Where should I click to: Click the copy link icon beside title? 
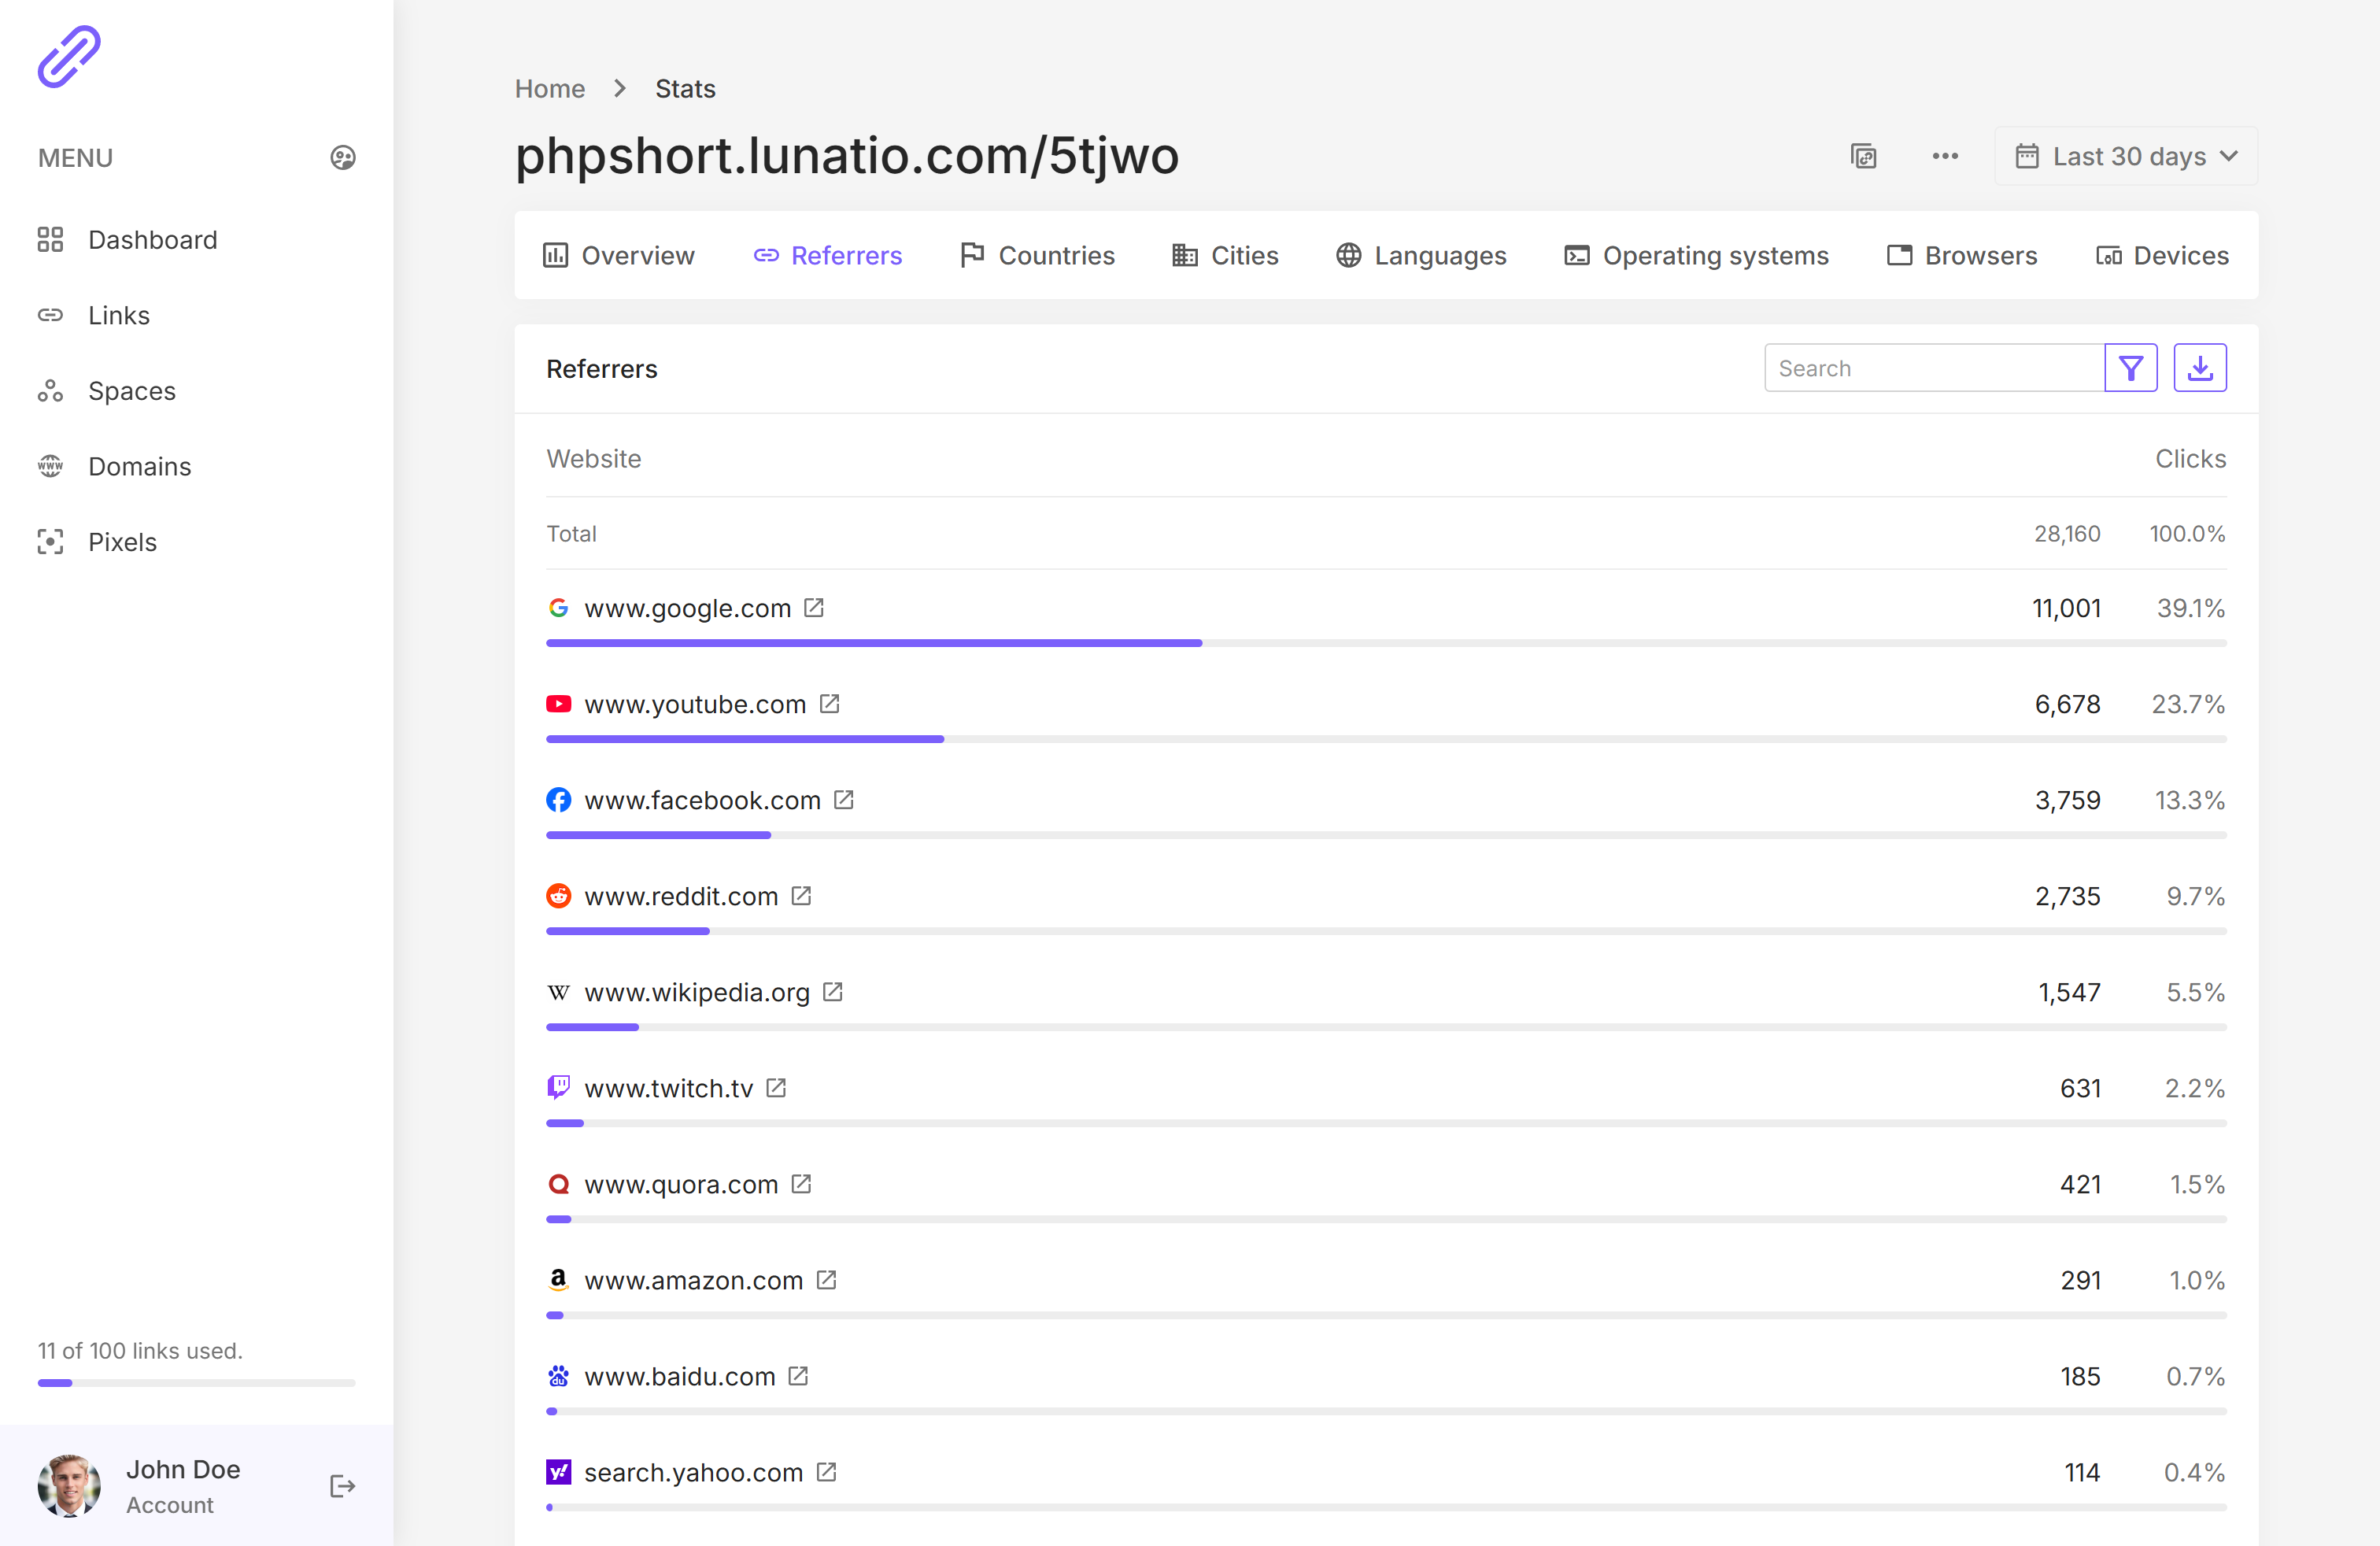pos(1863,156)
